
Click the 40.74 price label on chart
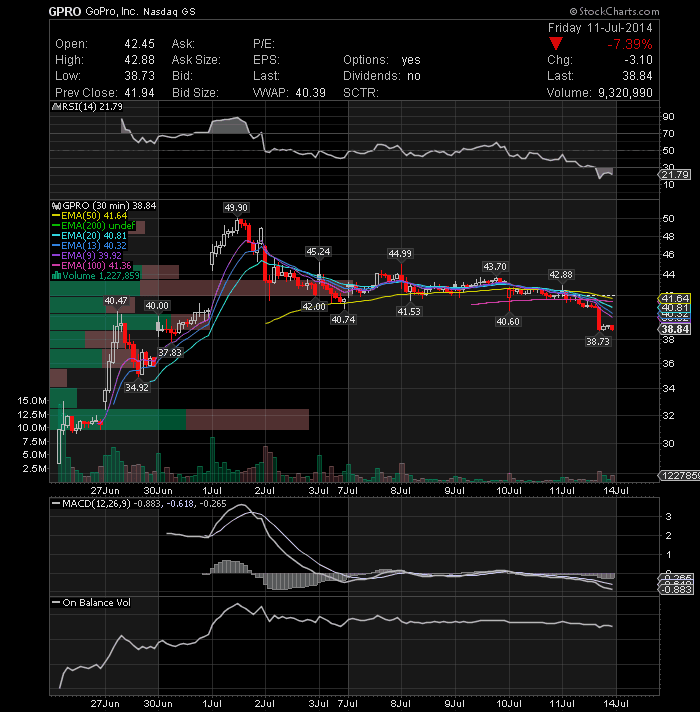pyautogui.click(x=343, y=320)
